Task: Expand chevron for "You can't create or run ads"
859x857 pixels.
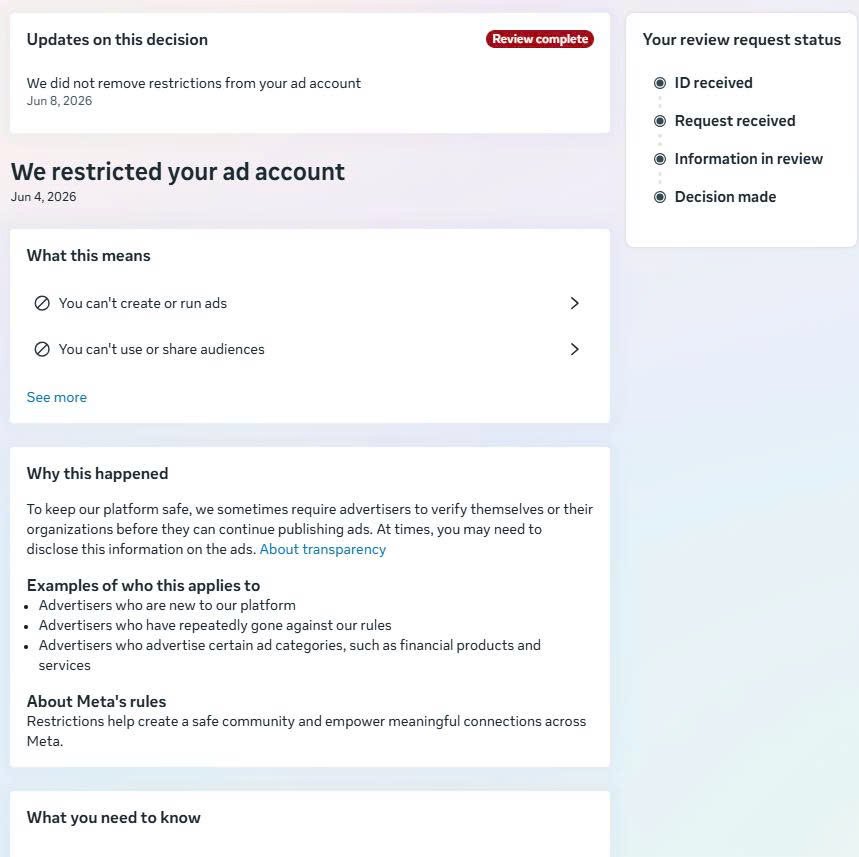Action: pyautogui.click(x=574, y=303)
